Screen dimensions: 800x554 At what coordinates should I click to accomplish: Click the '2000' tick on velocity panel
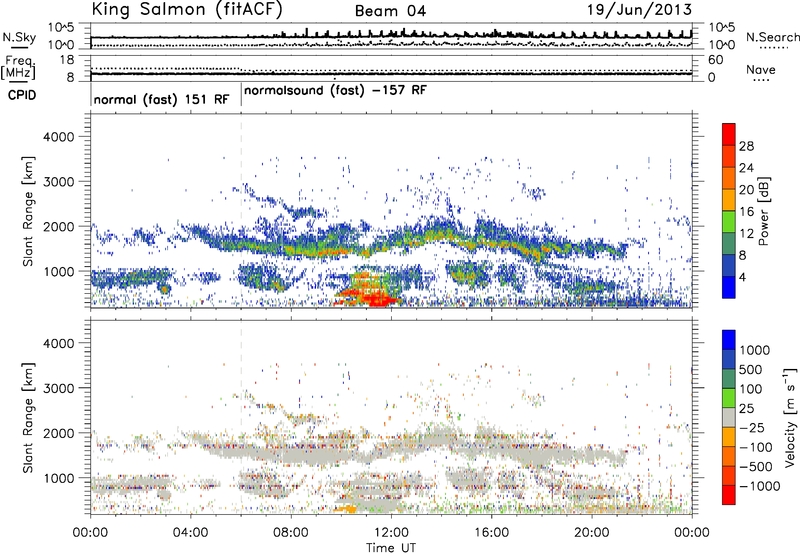[x=58, y=433]
